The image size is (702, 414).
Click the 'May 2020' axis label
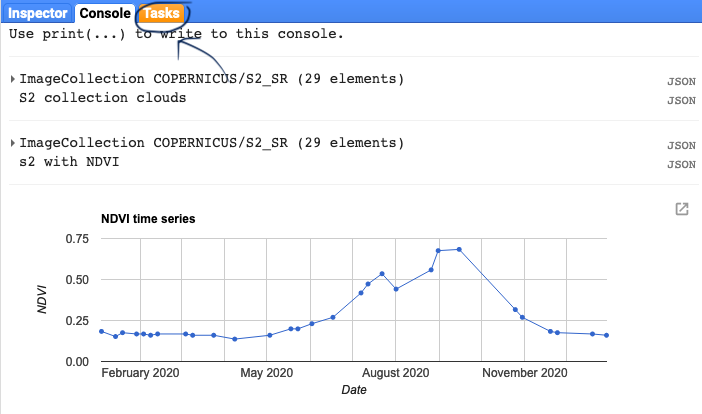[x=267, y=373]
